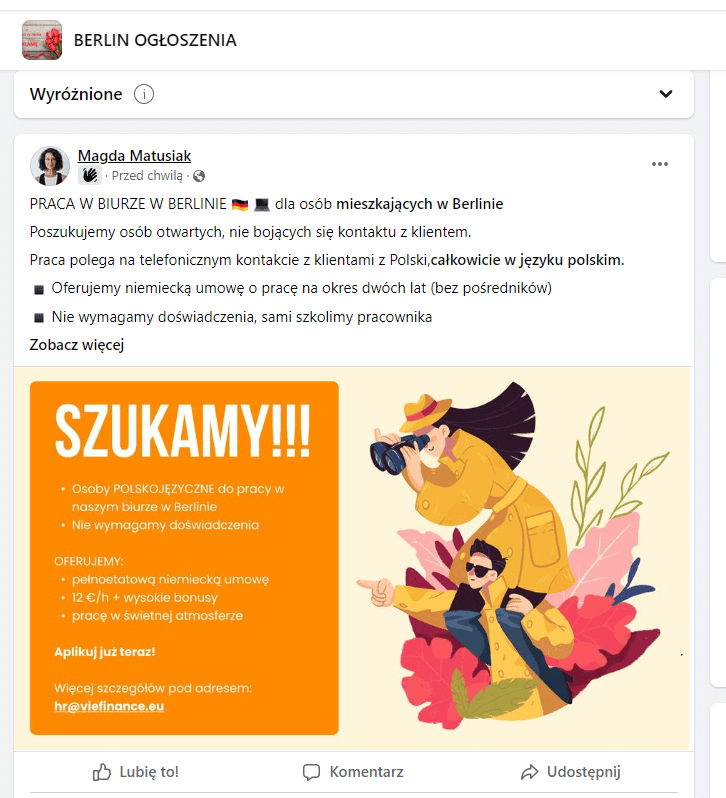Click the Komentarz button label
Viewport: 726px width, 798px height.
(x=366, y=772)
